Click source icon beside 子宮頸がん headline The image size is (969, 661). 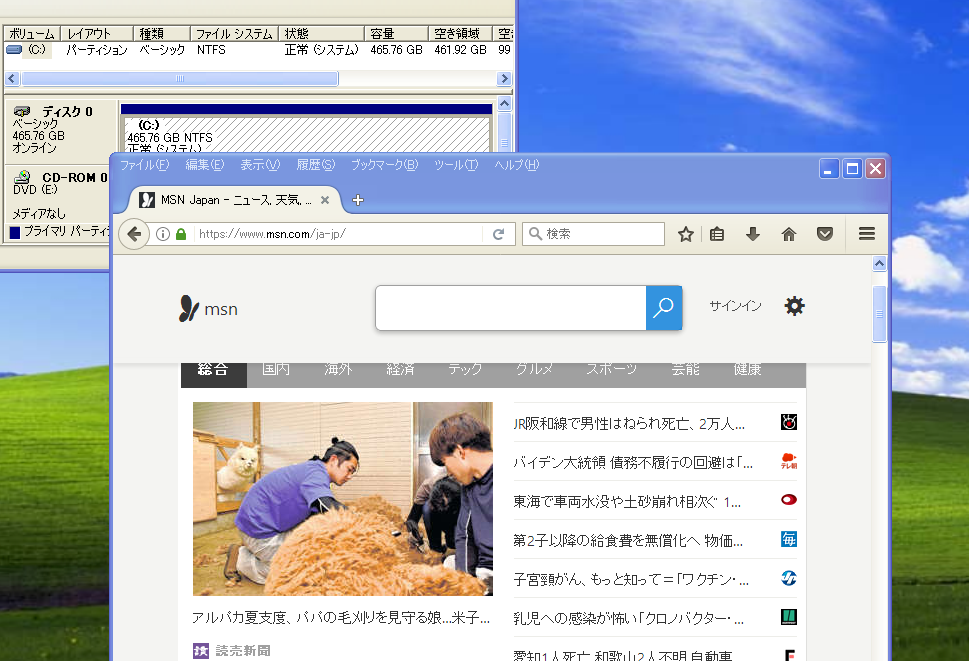click(789, 578)
